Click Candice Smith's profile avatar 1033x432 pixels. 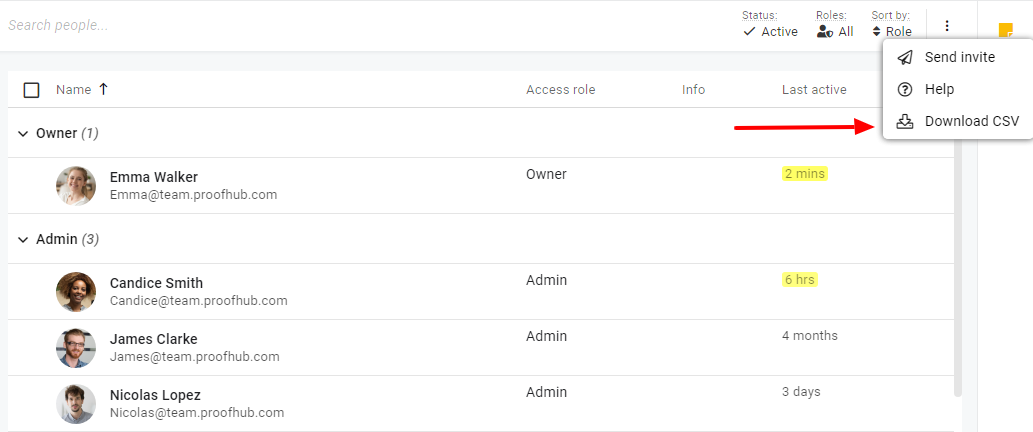coord(76,292)
